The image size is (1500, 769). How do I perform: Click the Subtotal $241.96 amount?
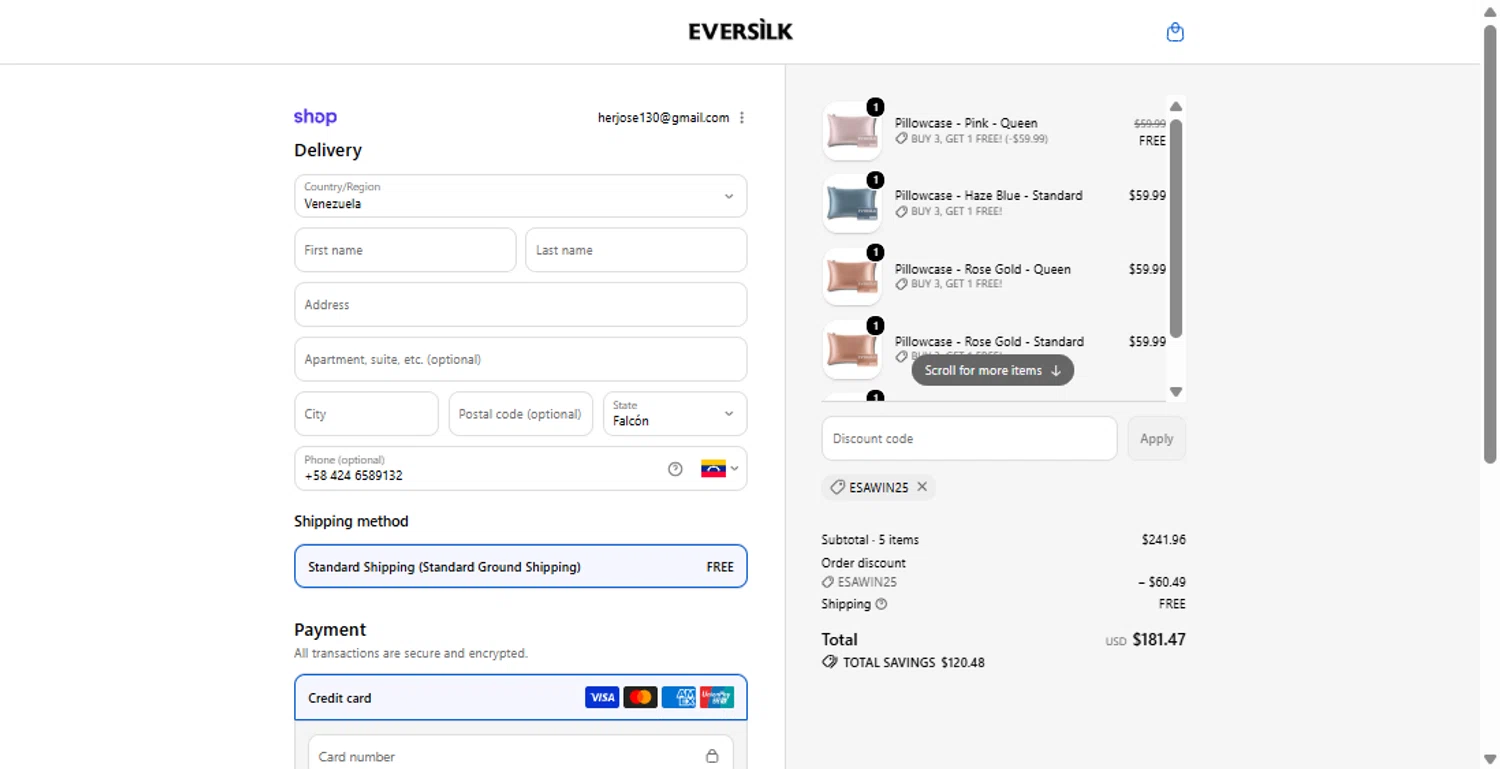(1164, 540)
